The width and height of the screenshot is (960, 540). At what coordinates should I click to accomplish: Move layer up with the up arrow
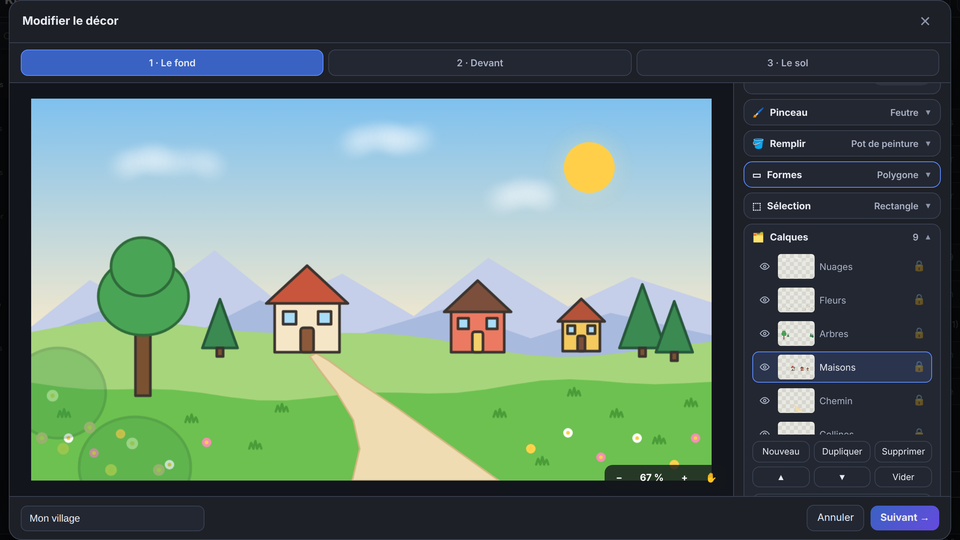coord(781,477)
